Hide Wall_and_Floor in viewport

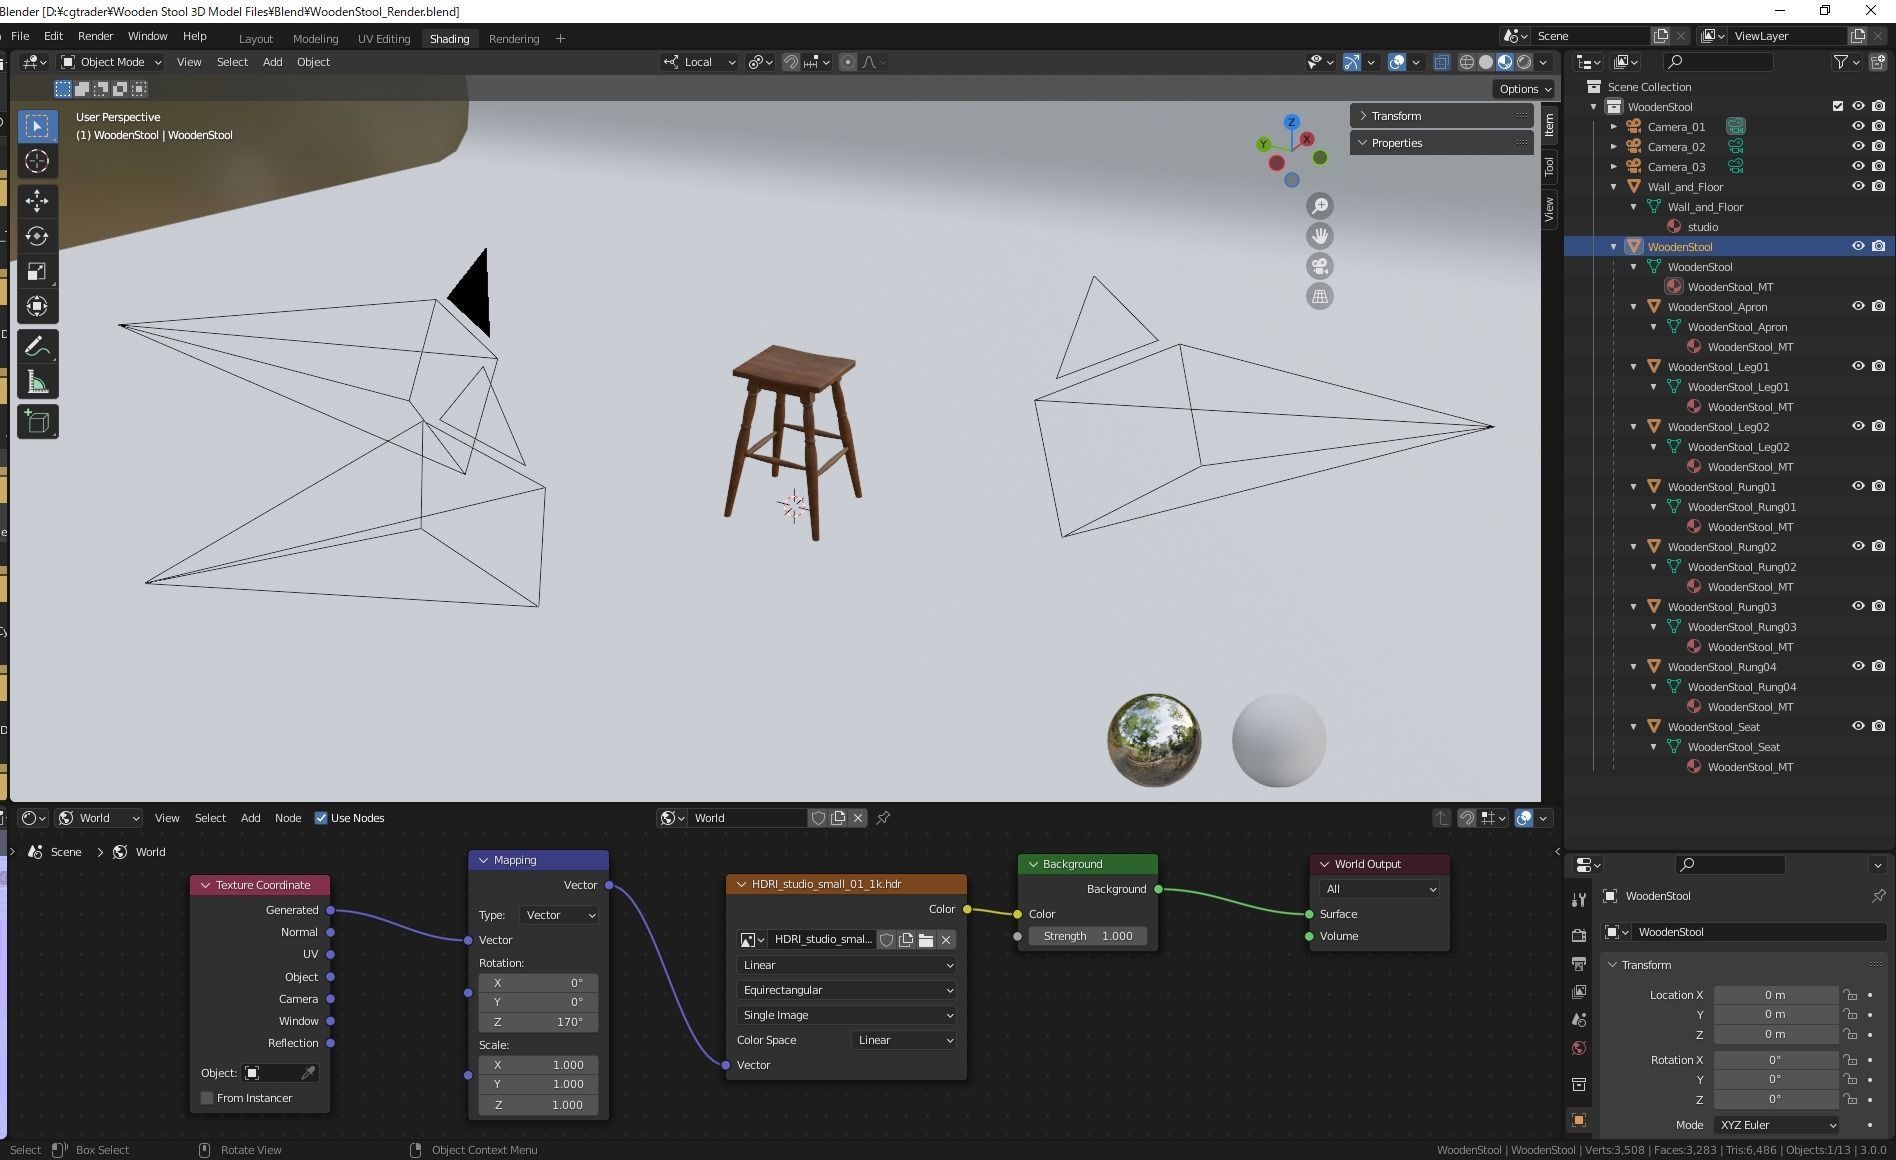(x=1858, y=186)
